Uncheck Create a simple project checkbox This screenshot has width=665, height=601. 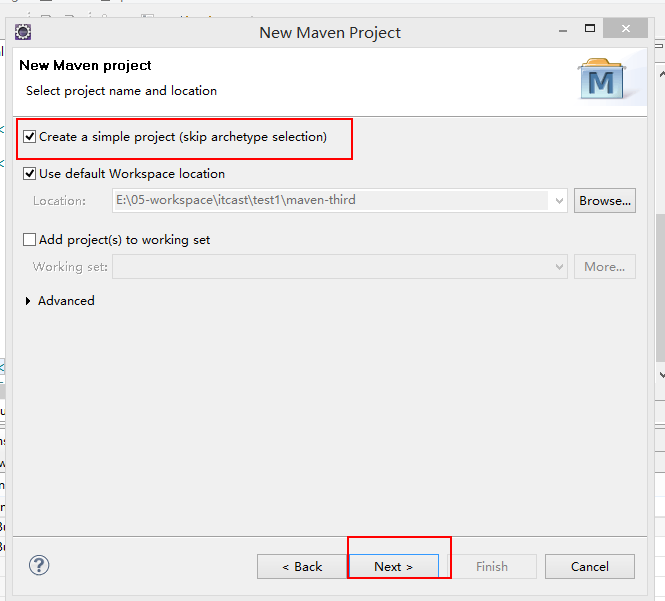pos(30,137)
